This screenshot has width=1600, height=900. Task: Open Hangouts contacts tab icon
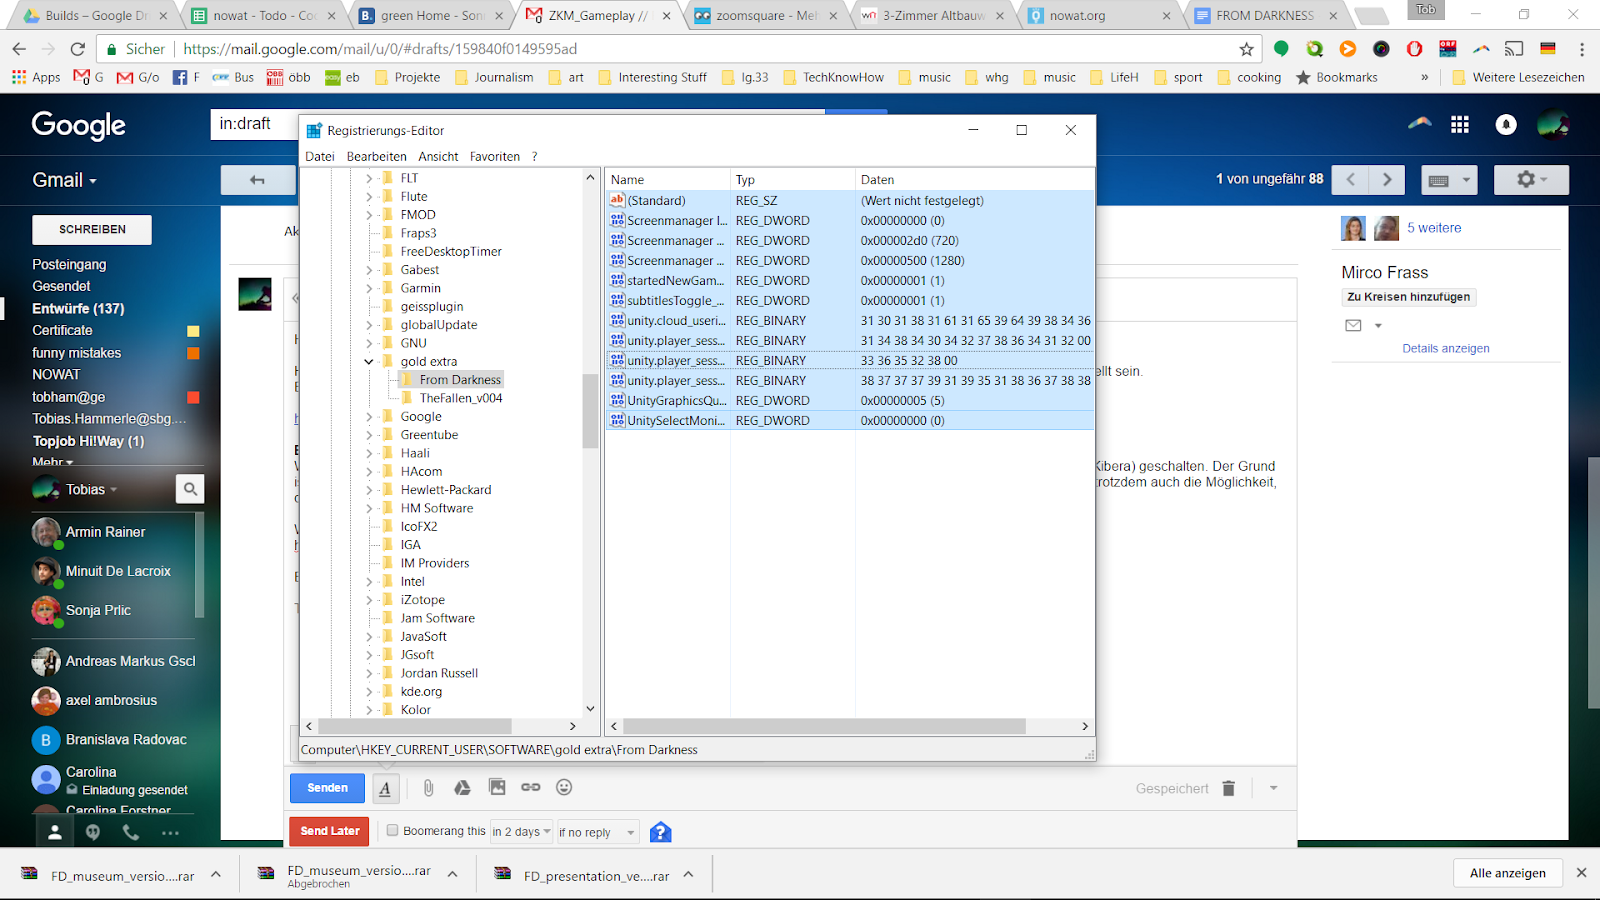click(x=55, y=832)
